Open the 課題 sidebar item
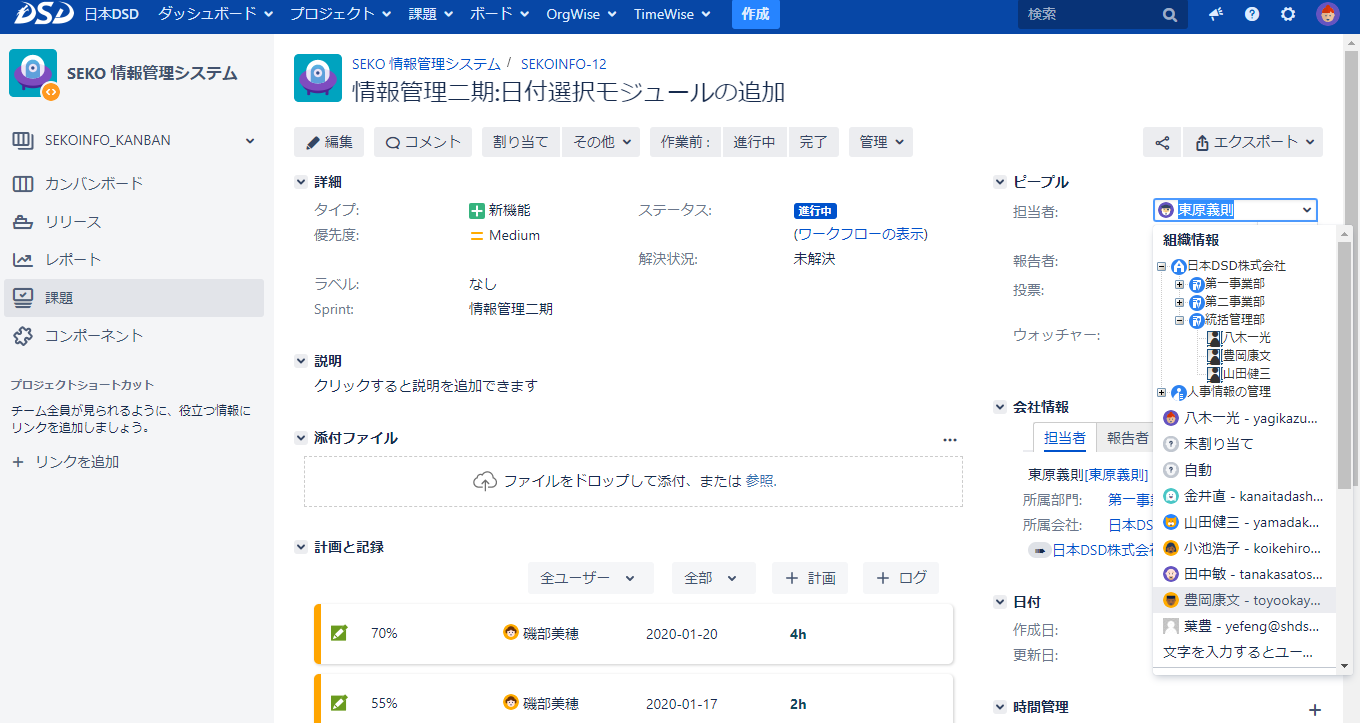1360x723 pixels. coord(136,298)
